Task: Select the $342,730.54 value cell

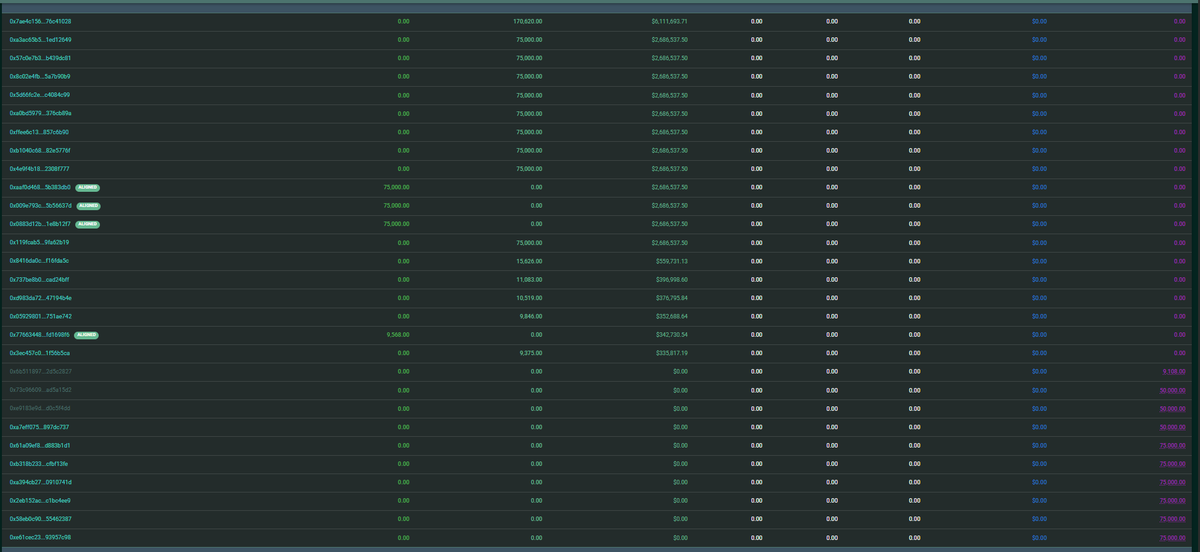Action: [x=671, y=335]
